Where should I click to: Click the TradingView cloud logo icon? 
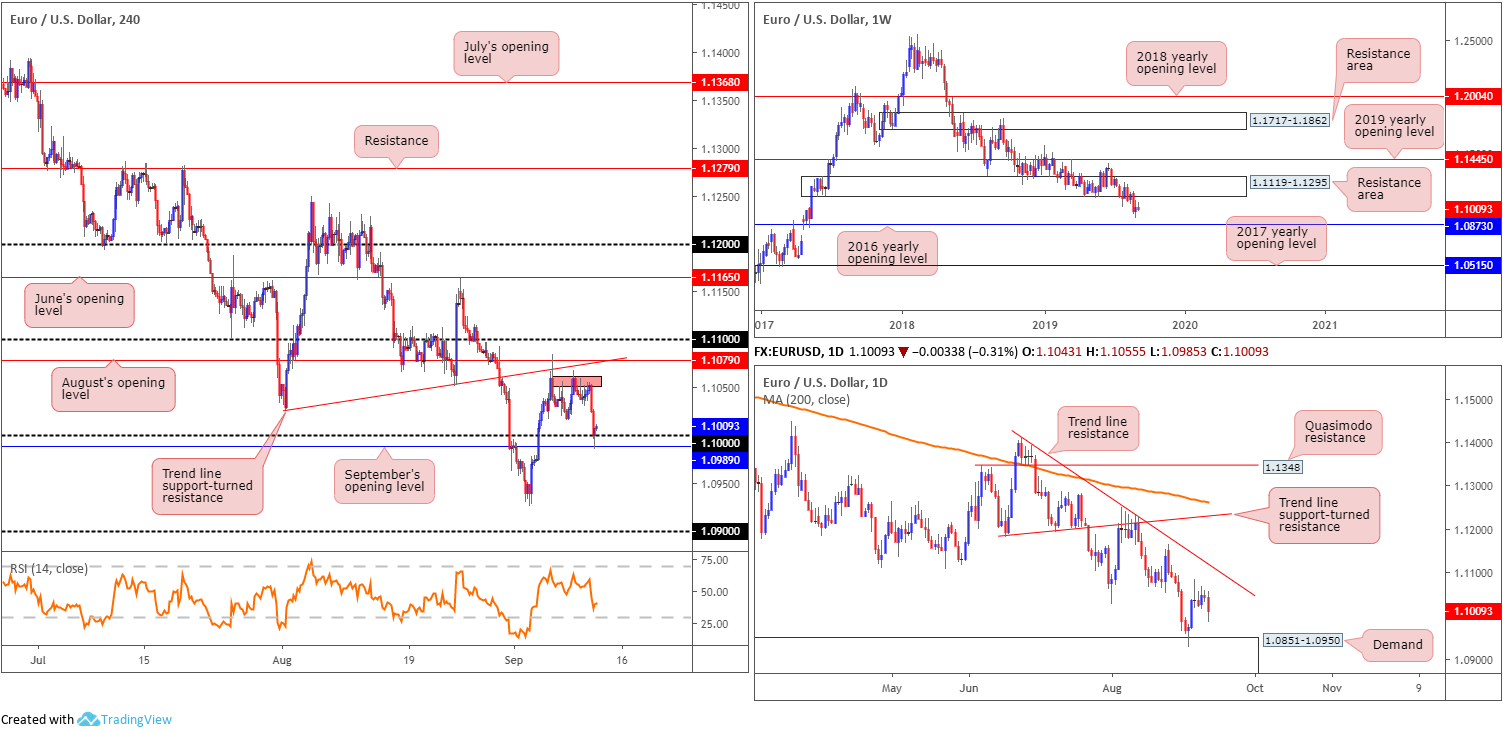tap(88, 719)
